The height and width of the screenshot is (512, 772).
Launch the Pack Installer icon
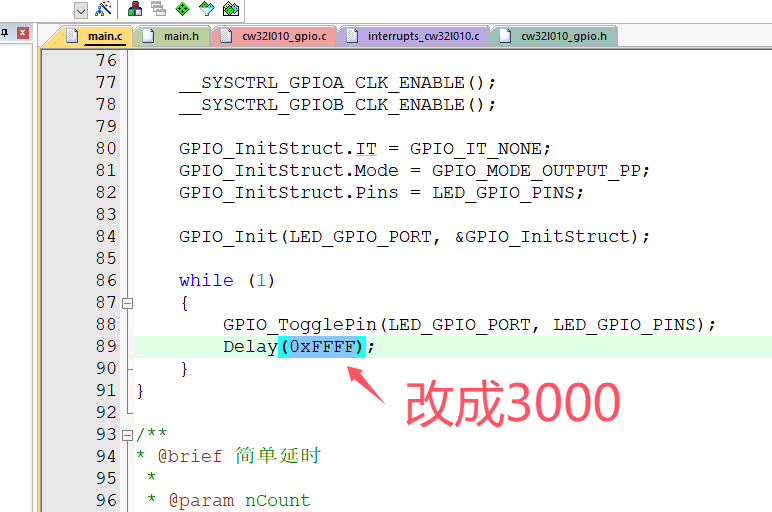coord(231,9)
